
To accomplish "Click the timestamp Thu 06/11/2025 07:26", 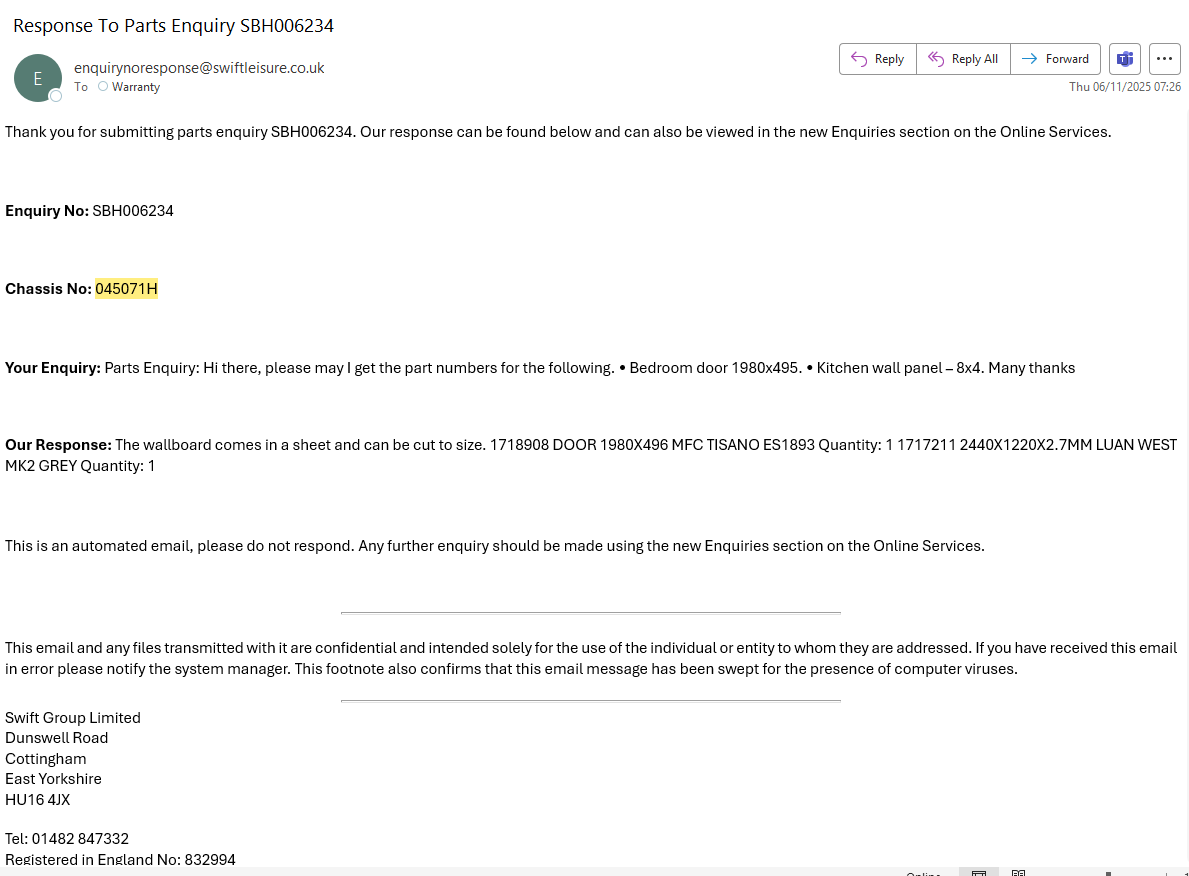I will [1125, 86].
